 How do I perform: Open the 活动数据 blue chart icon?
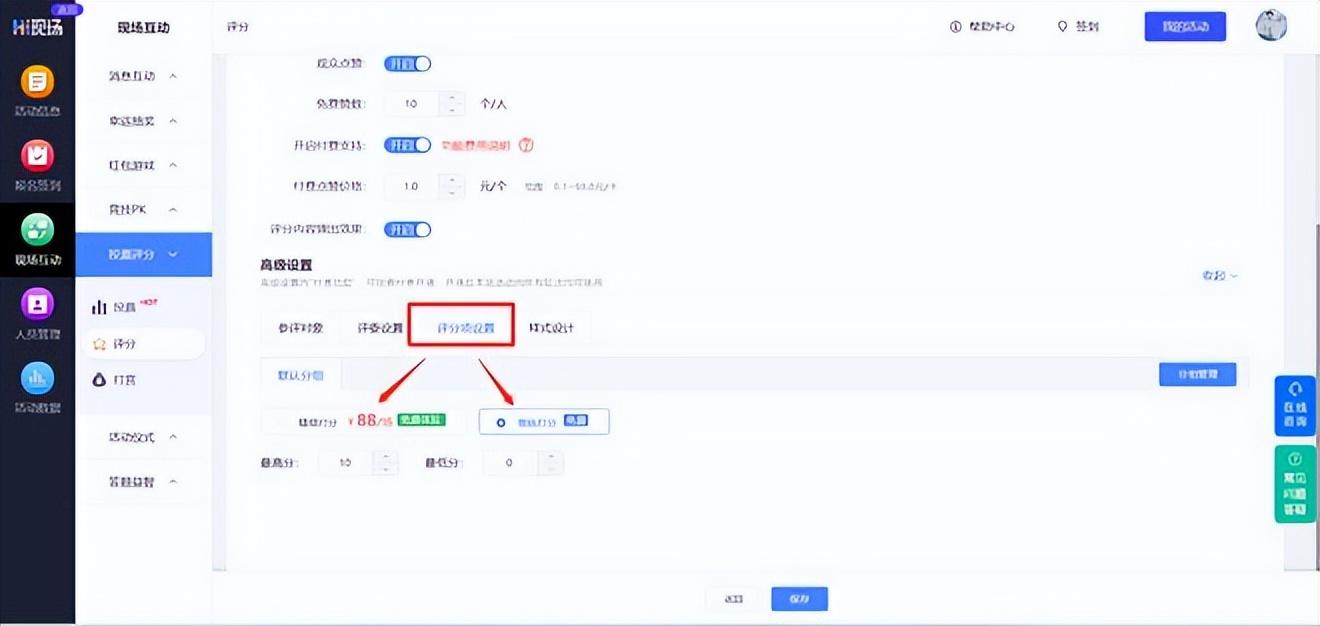click(37, 379)
